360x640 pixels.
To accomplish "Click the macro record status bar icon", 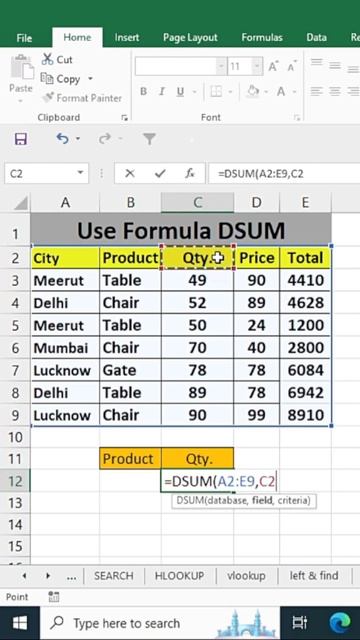I will pos(53,597).
